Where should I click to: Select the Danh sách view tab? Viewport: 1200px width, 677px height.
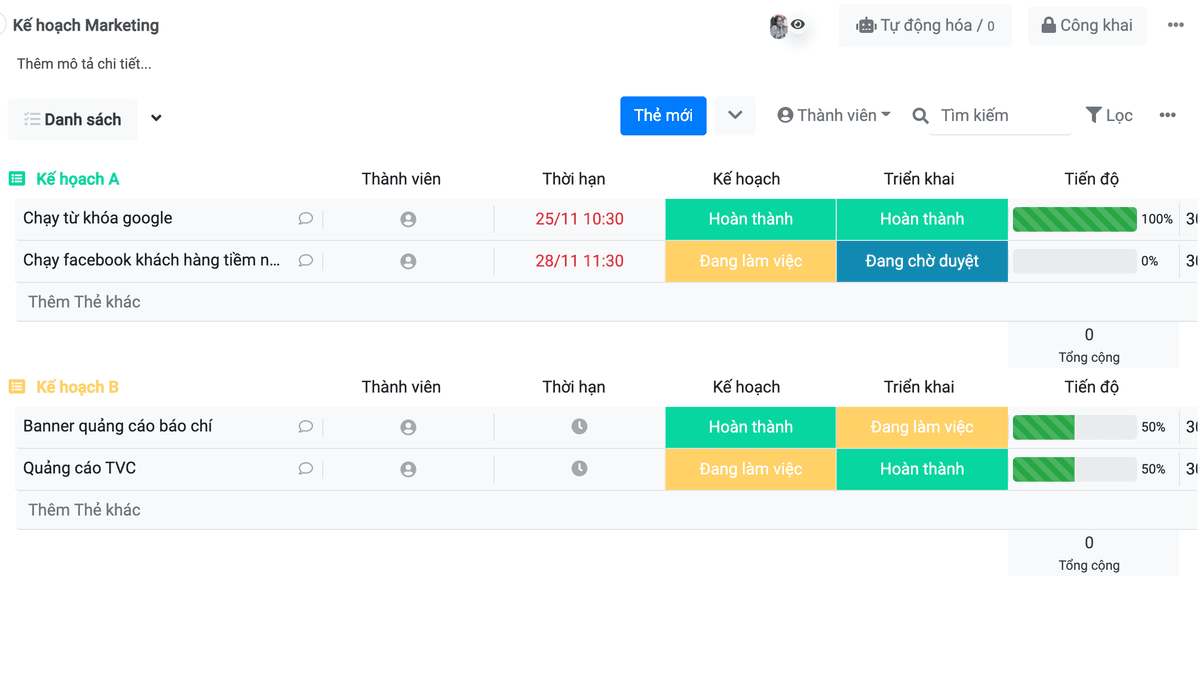pyautogui.click(x=72, y=120)
